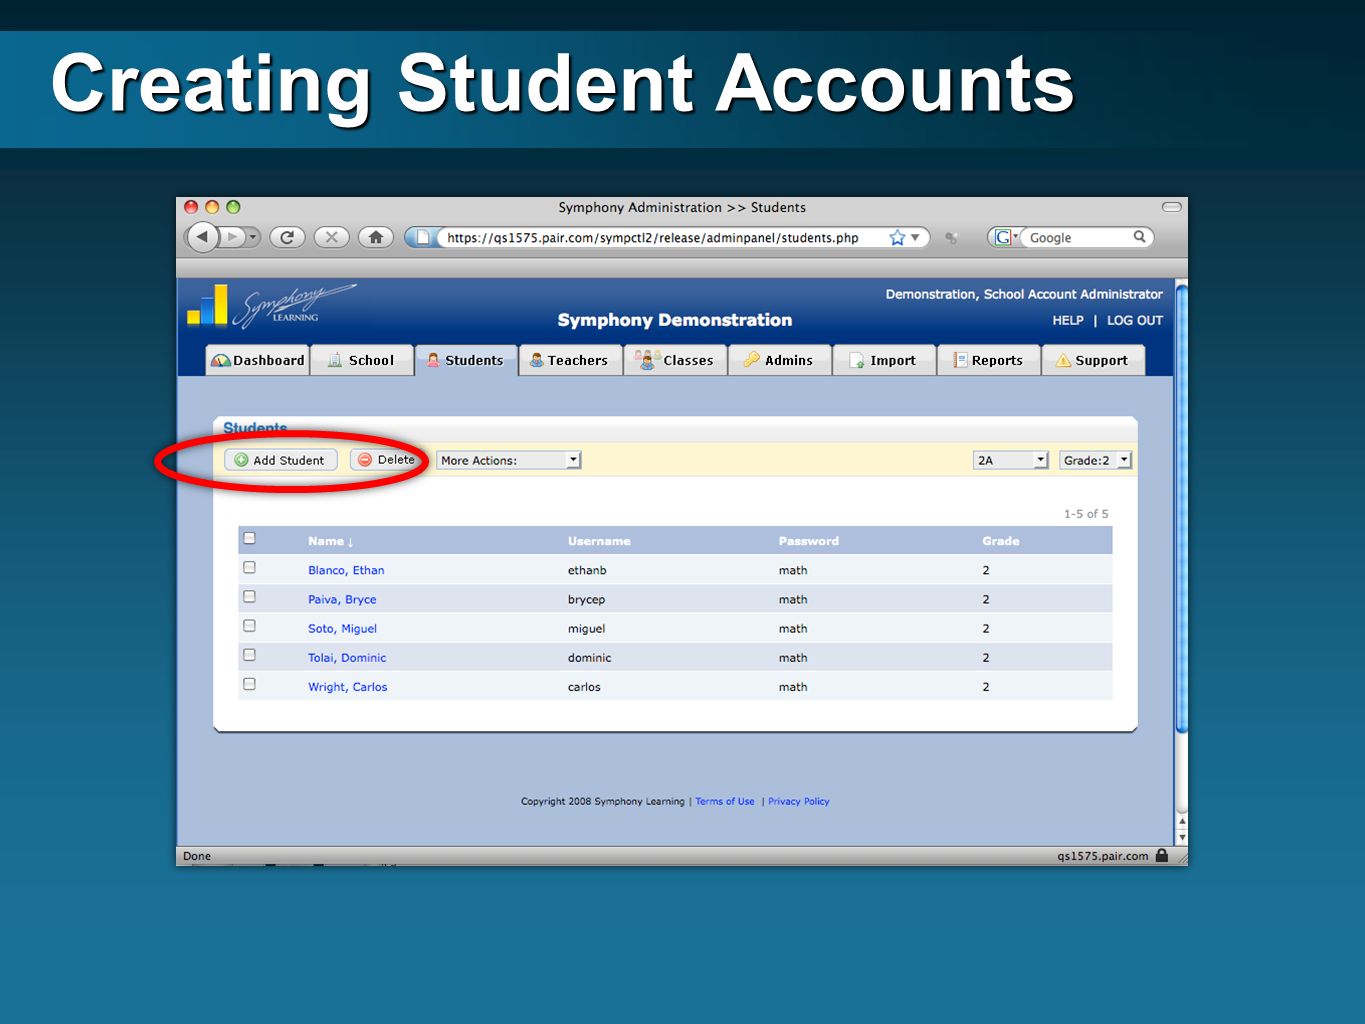This screenshot has width=1365, height=1024.
Task: Open the bookmark star dropdown arrow
Action: 915,237
